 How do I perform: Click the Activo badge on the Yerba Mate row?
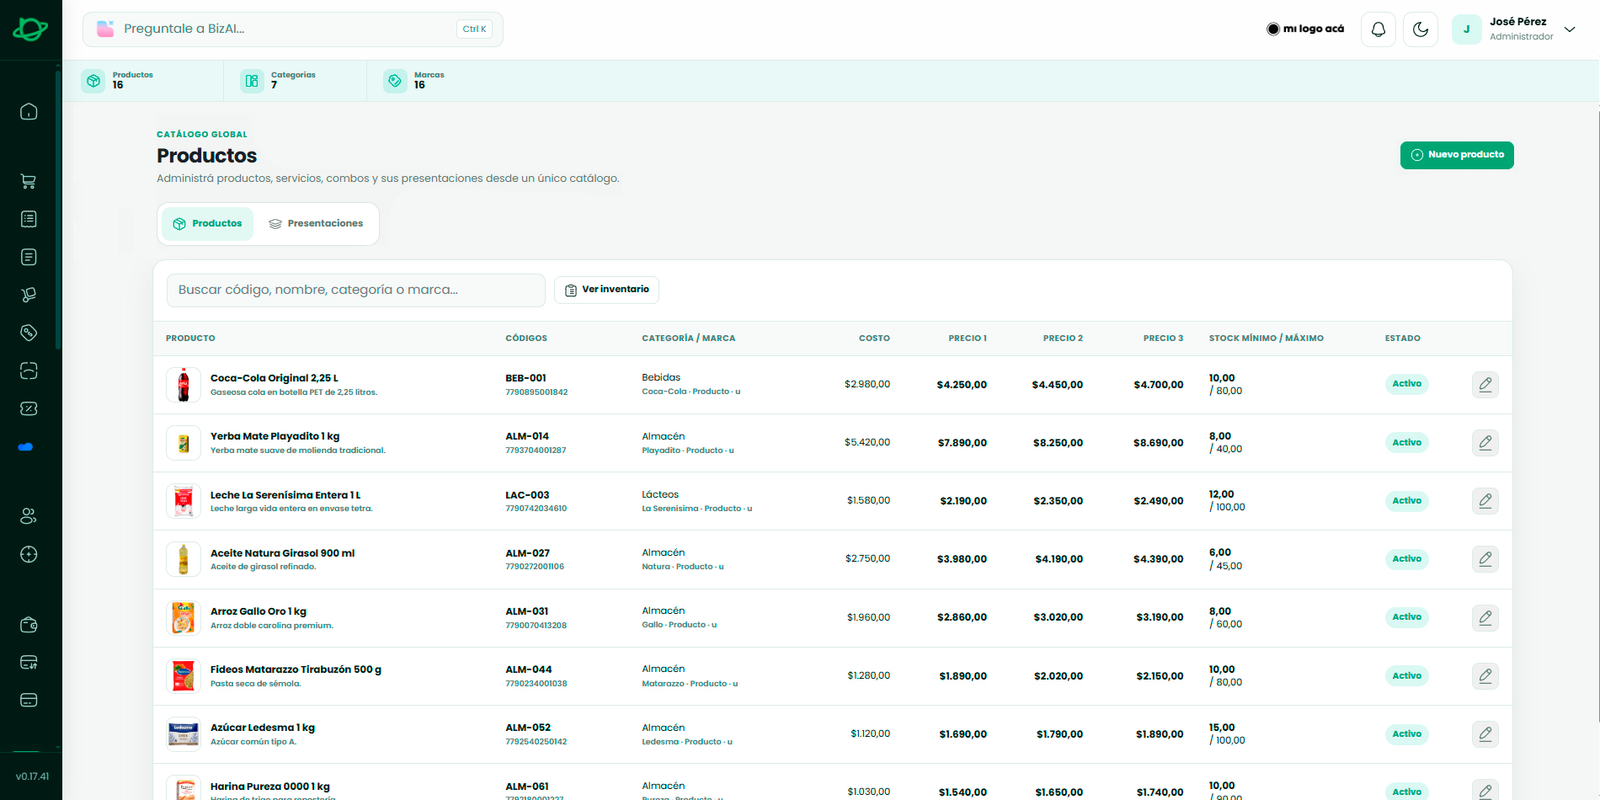[x=1407, y=442]
